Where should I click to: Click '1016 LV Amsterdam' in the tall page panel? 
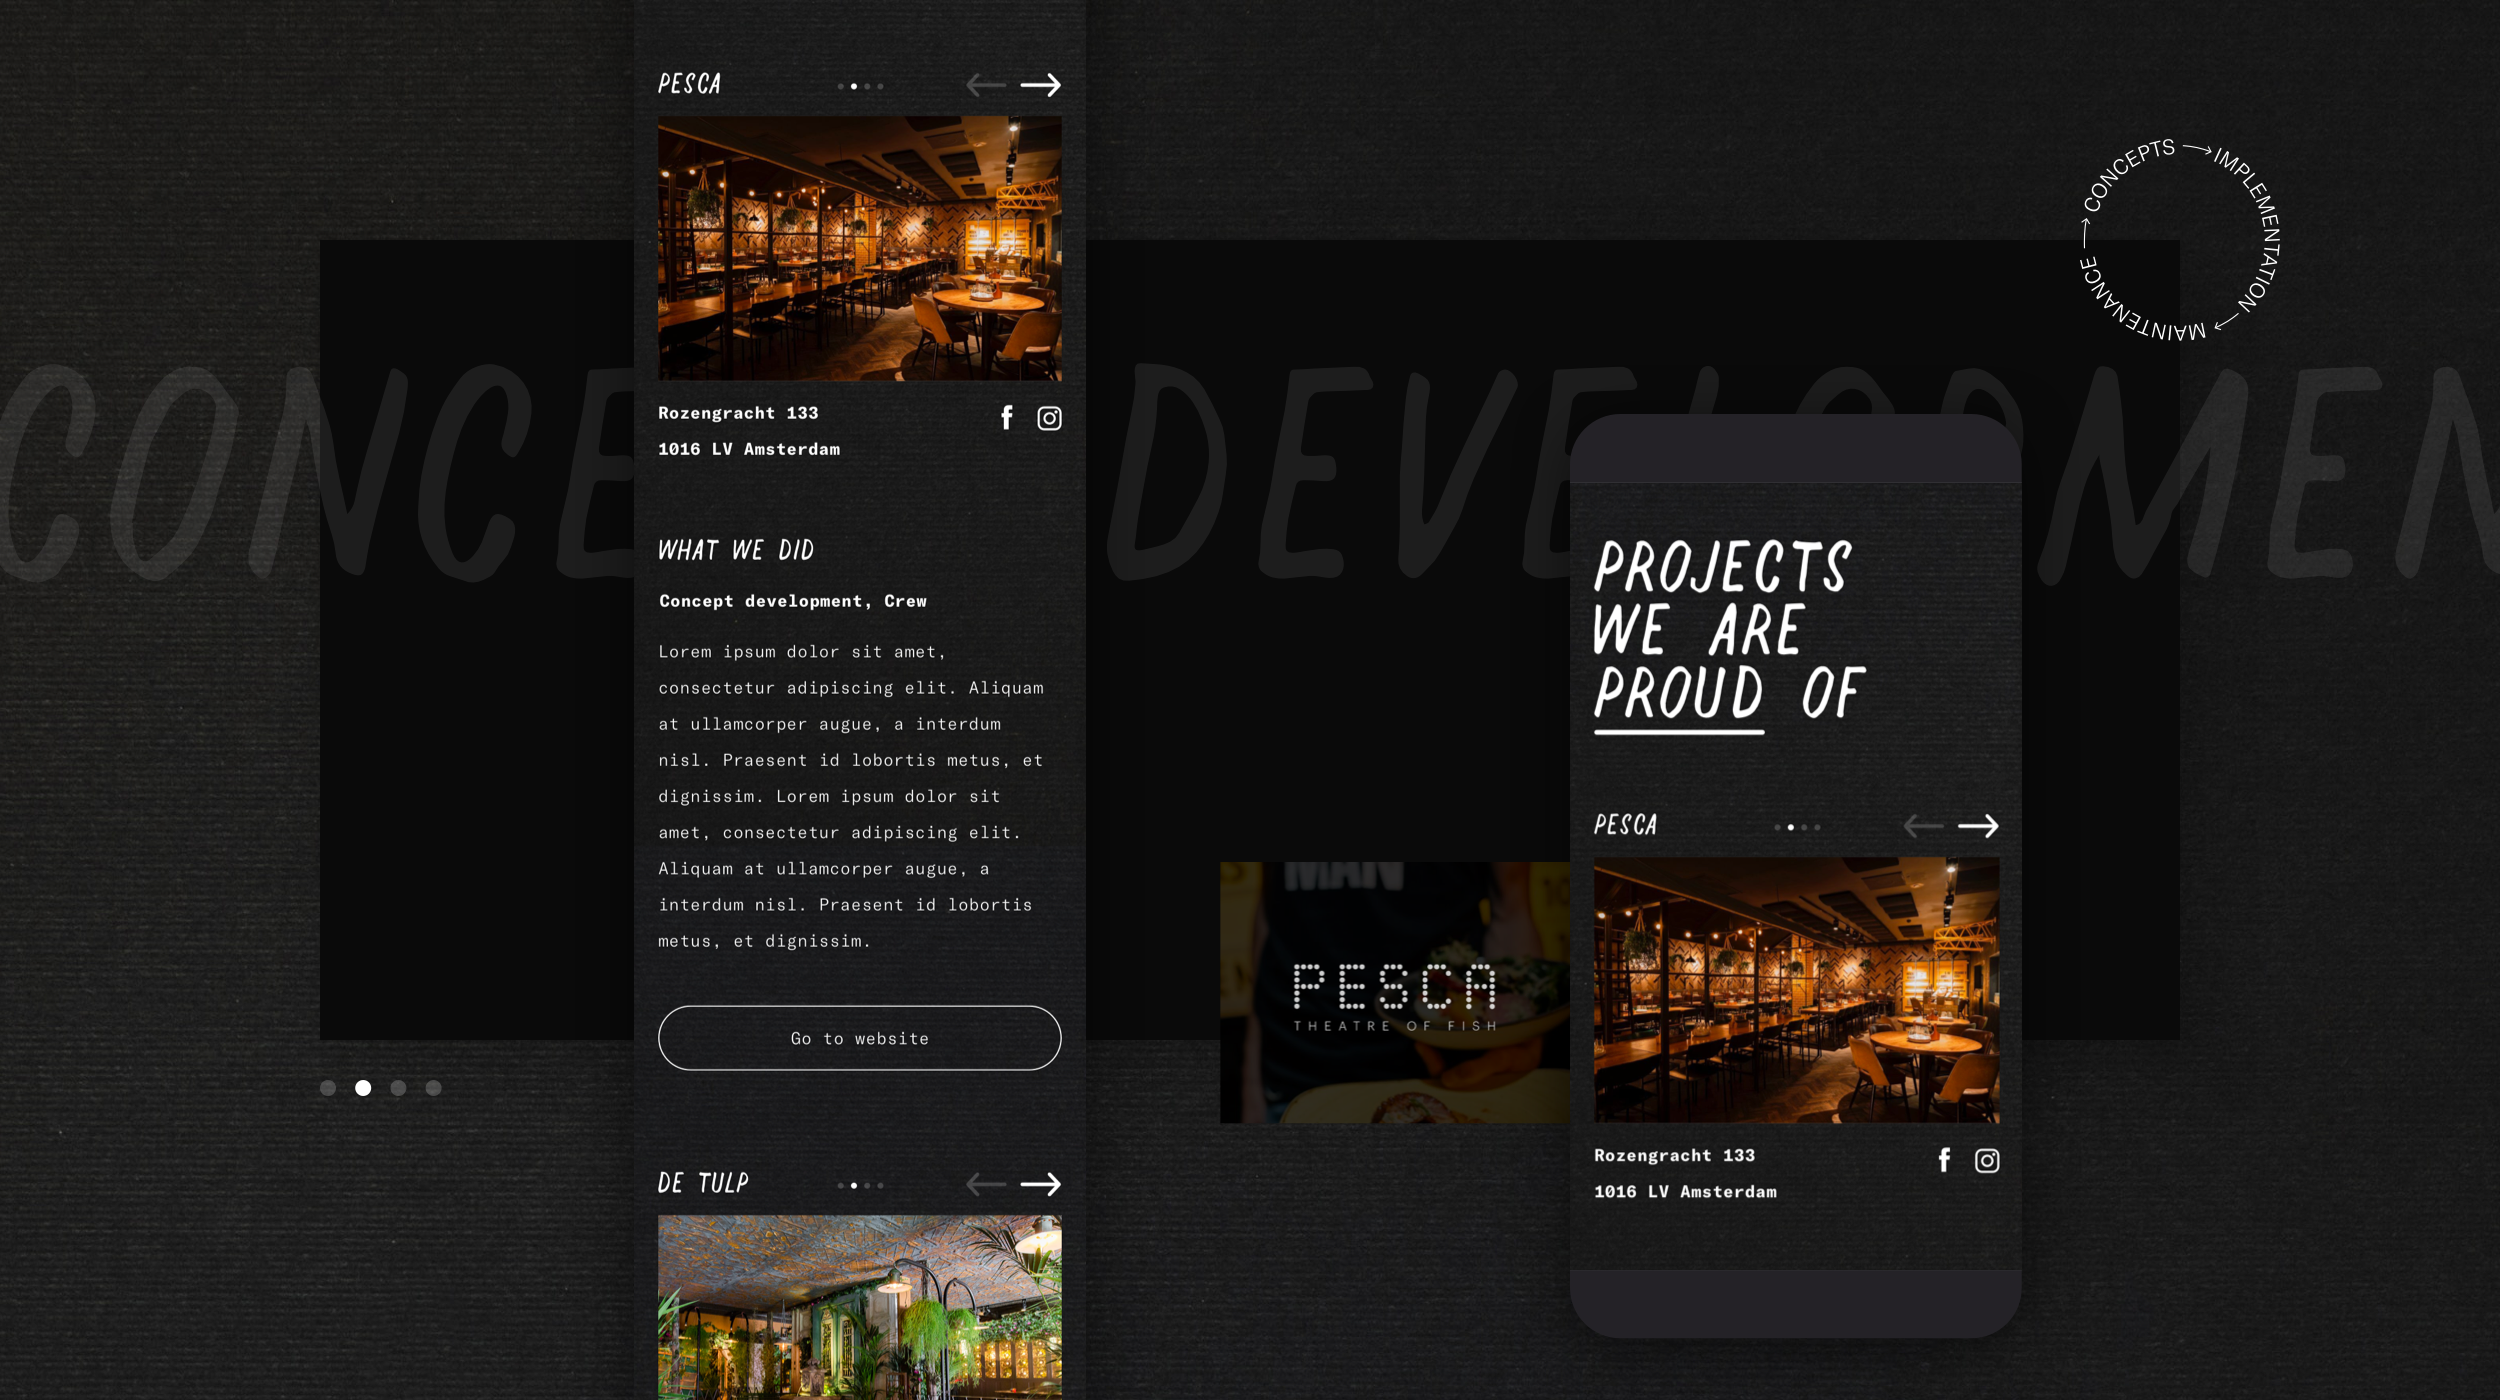coord(749,449)
